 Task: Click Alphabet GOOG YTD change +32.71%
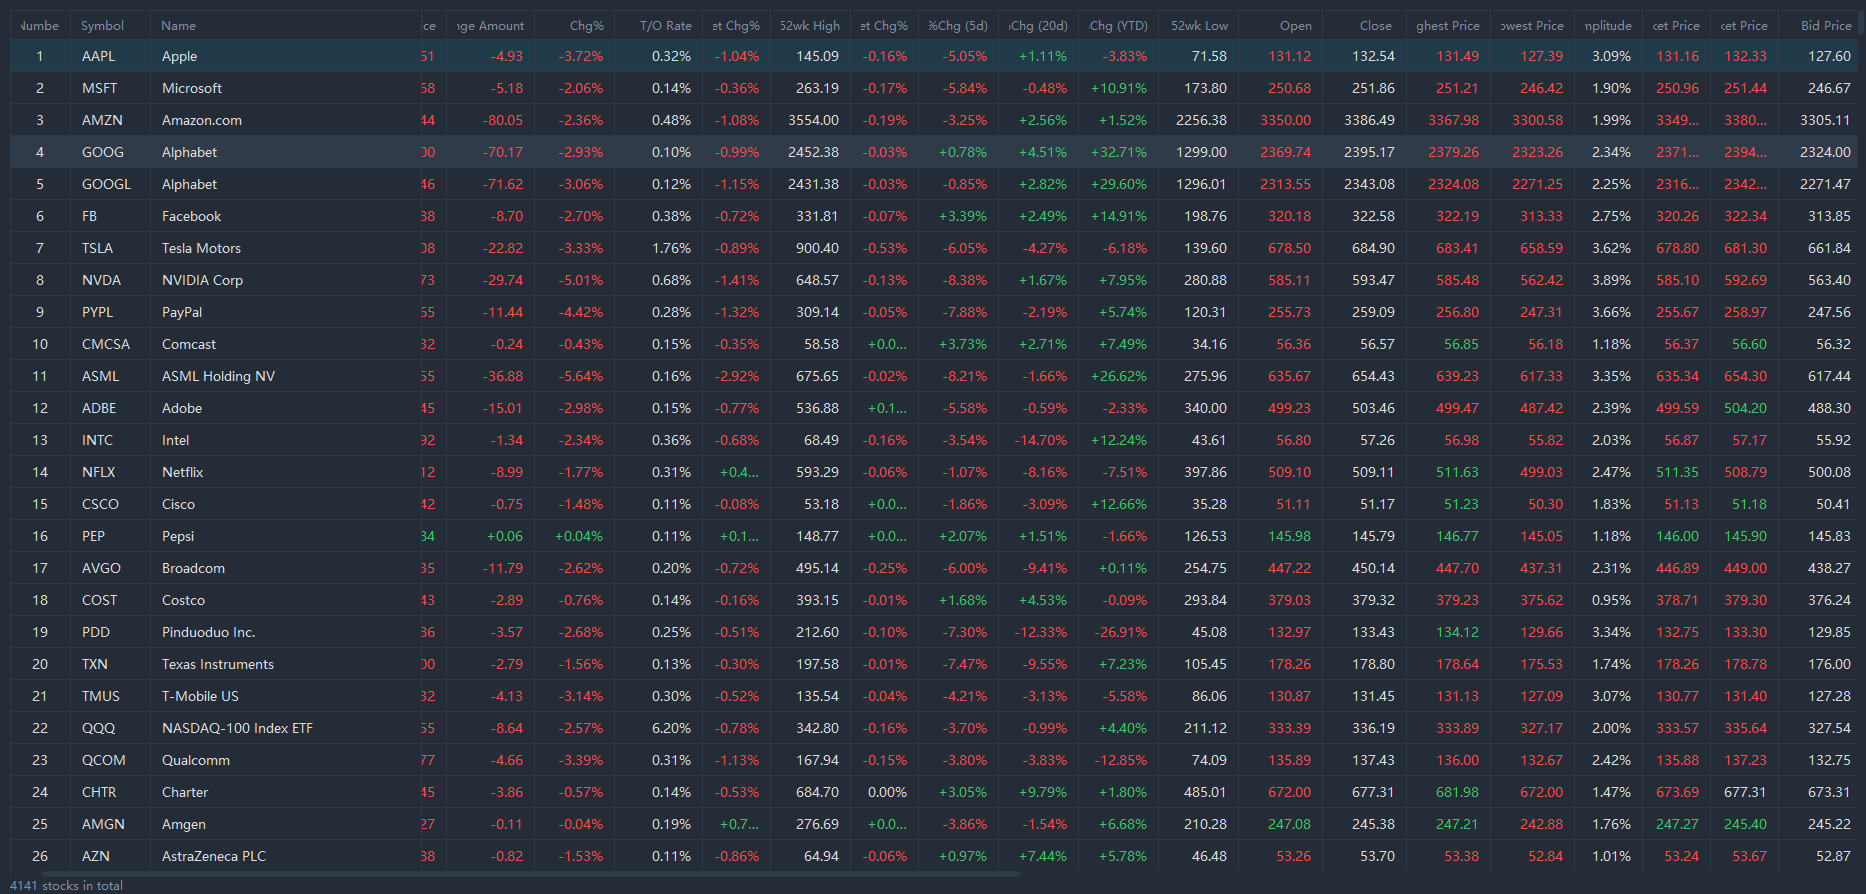point(1118,152)
